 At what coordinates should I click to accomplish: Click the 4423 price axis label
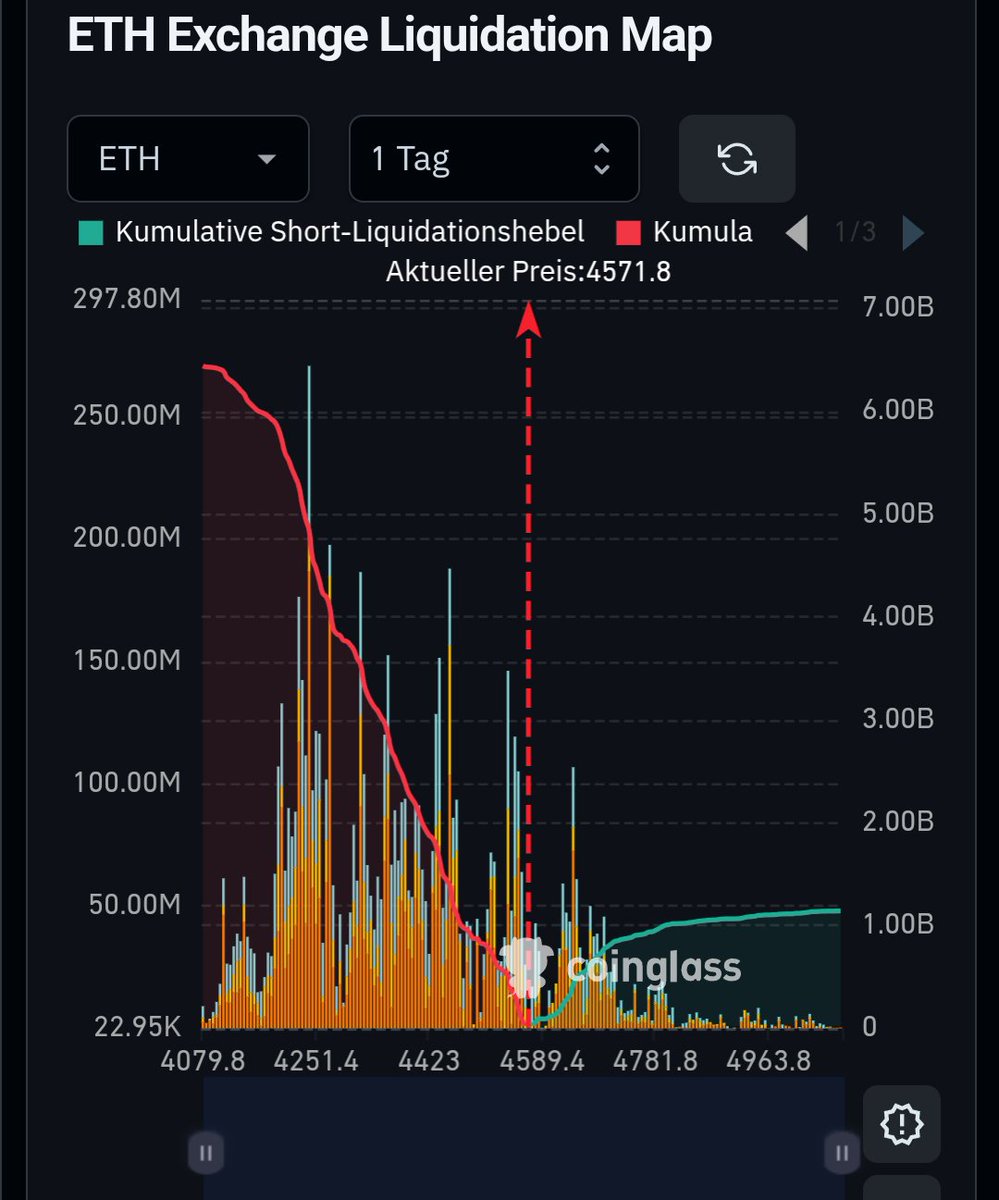430,1061
